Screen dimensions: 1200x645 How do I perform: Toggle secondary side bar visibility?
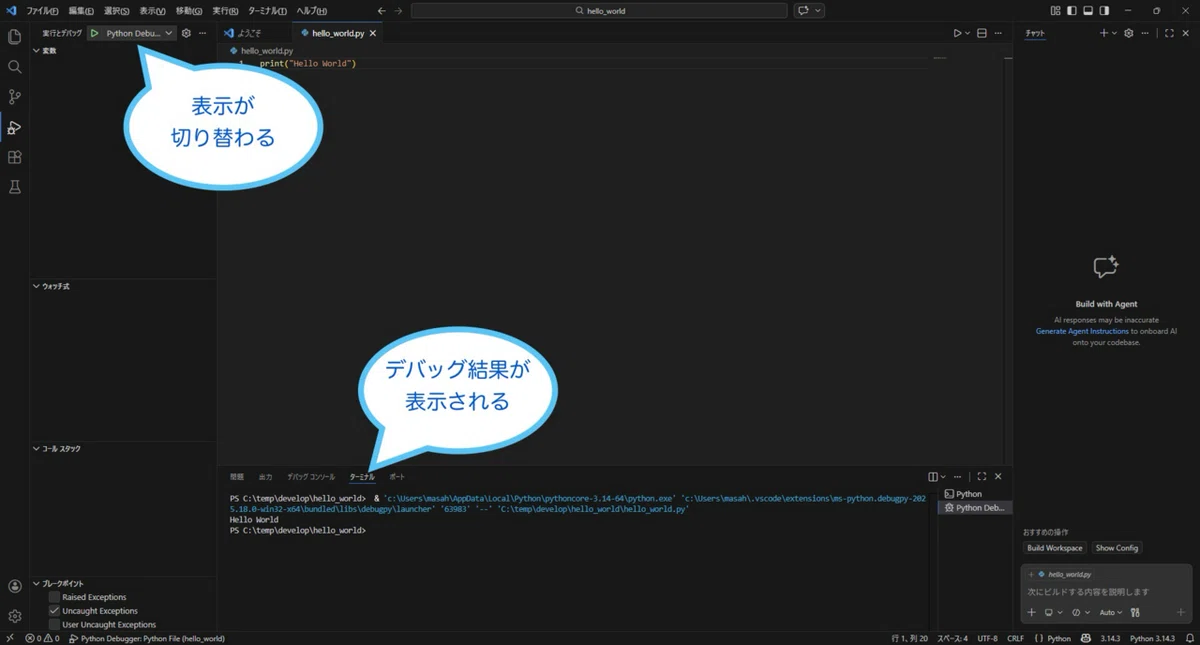[x=1104, y=11]
